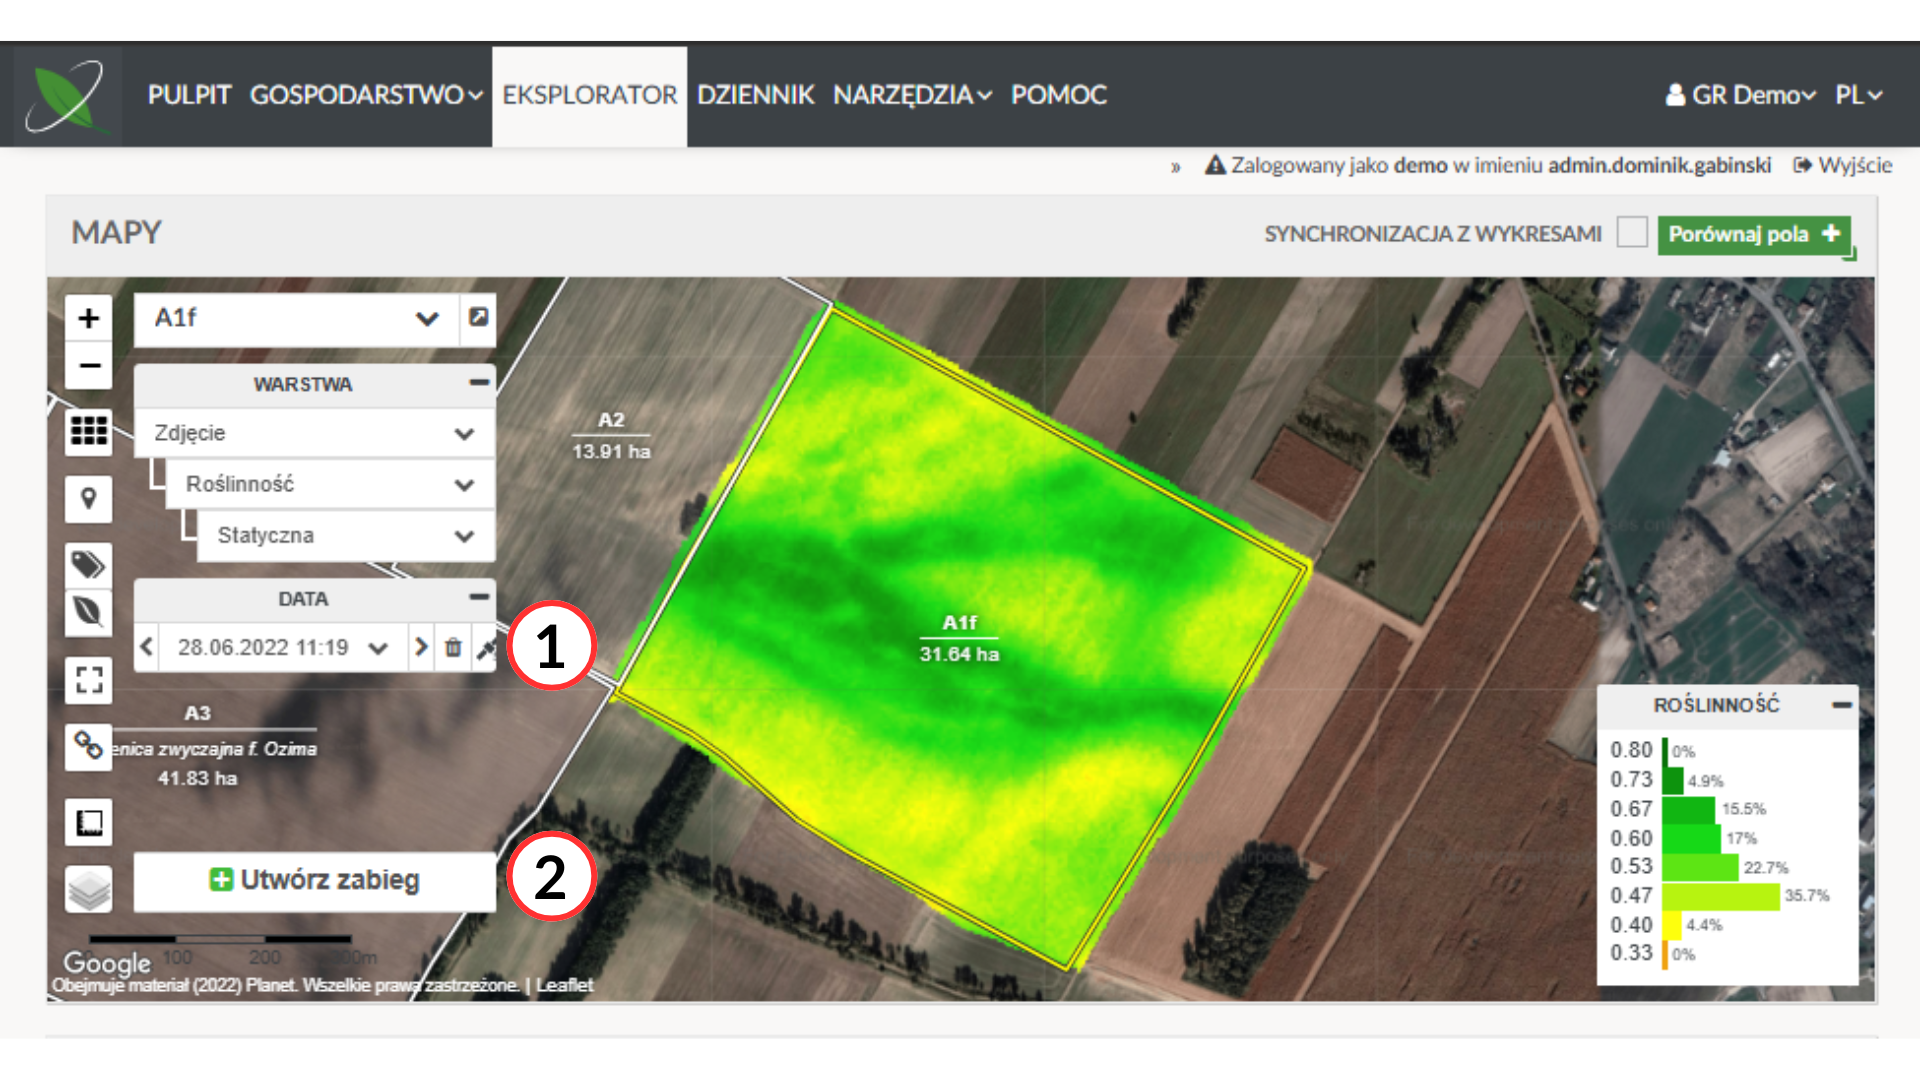
Task: Collapse the WARSTWA panel
Action: coord(479,383)
